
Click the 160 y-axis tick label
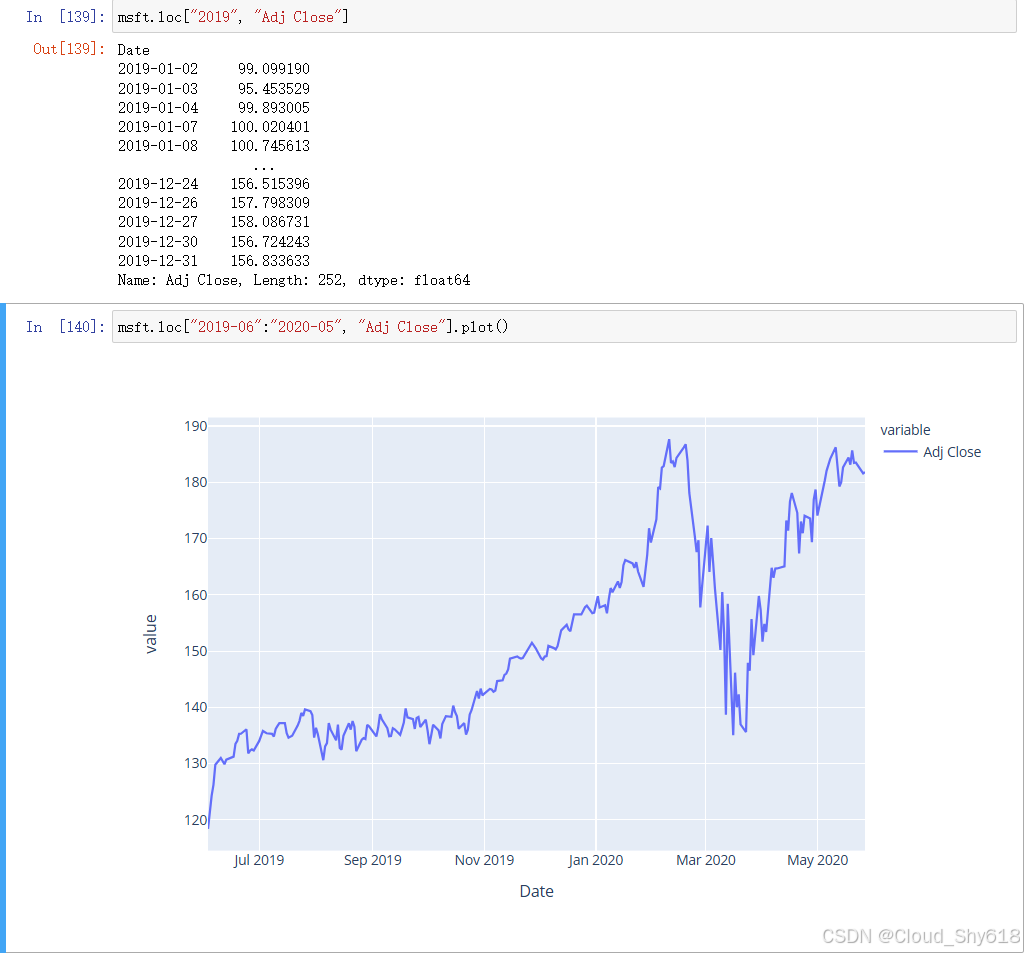click(195, 595)
